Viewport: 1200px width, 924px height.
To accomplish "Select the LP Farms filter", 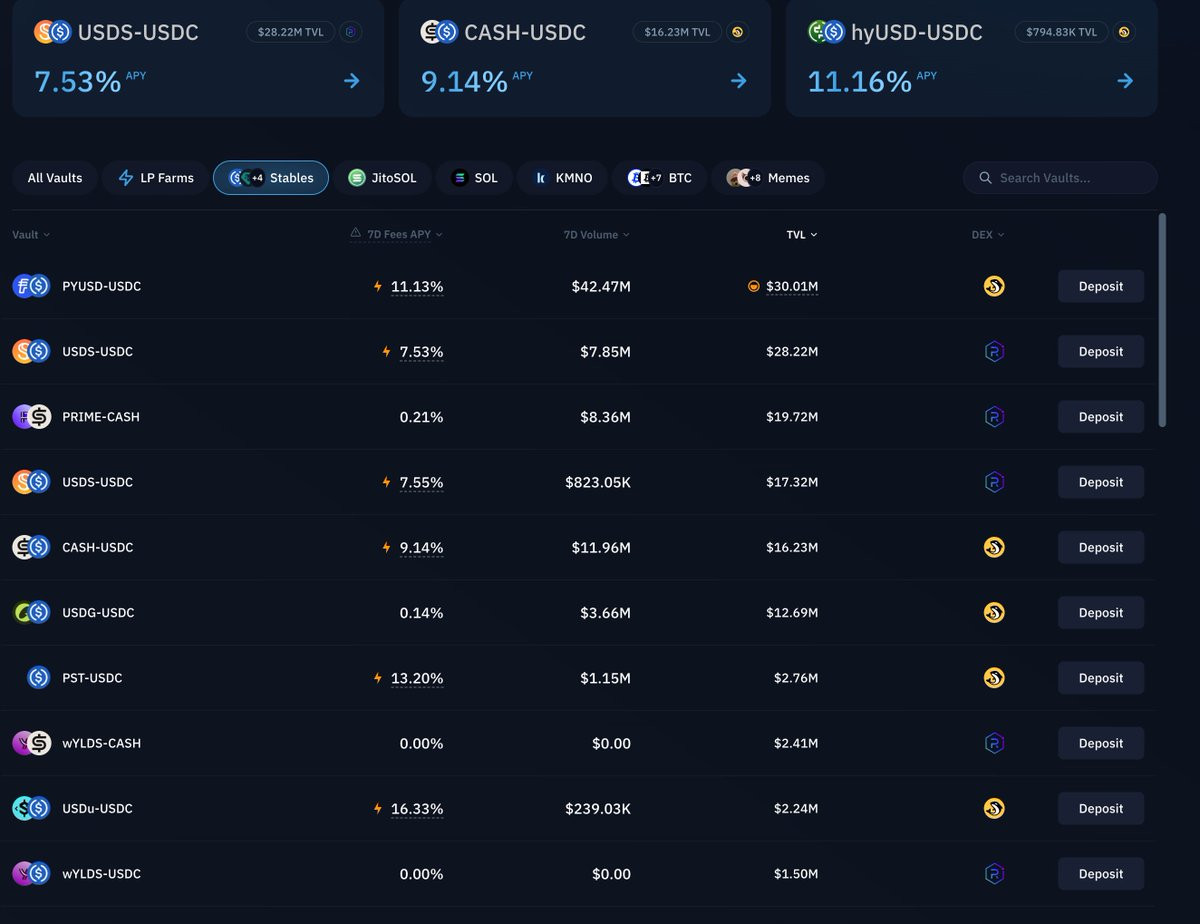I will pyautogui.click(x=155, y=178).
